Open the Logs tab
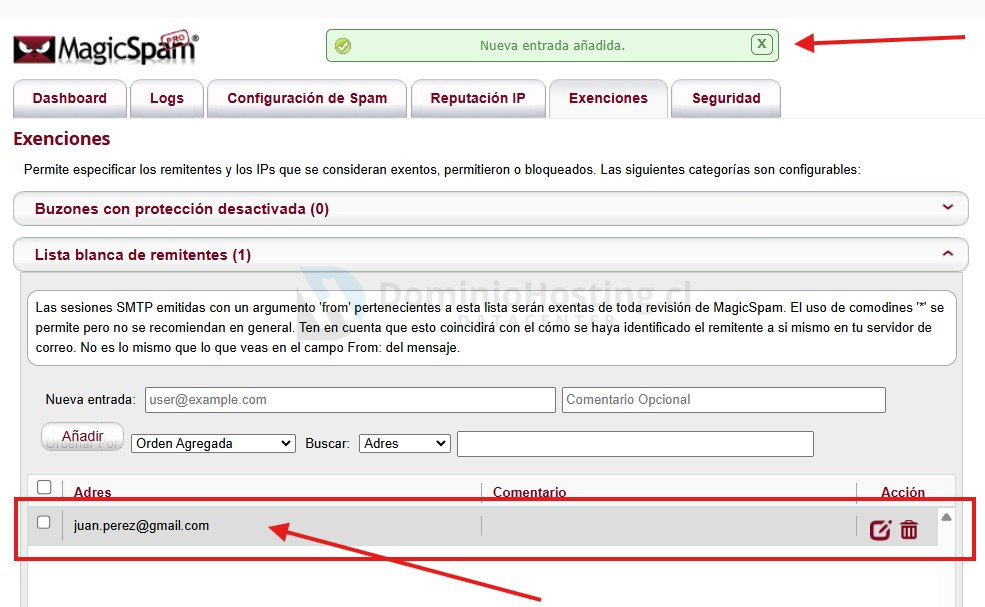This screenshot has width=985, height=607. click(x=167, y=98)
